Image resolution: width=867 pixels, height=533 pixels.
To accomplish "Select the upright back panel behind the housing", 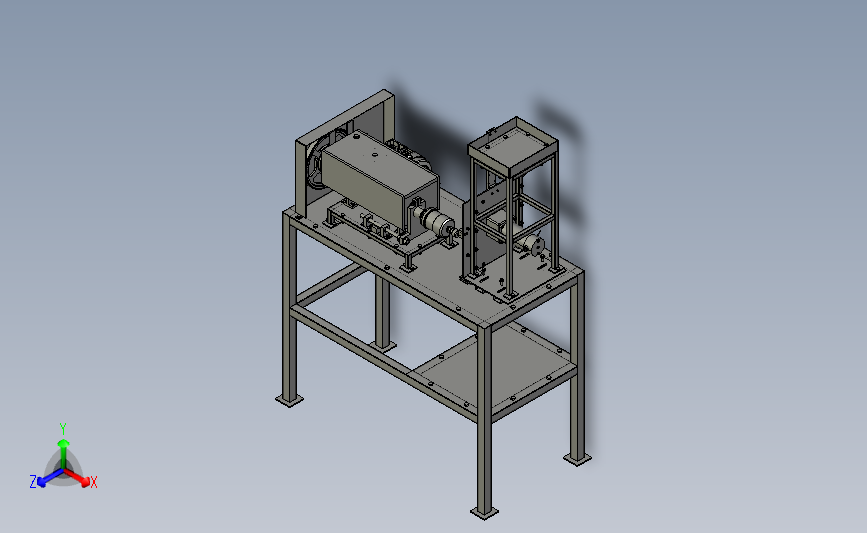I will click(x=345, y=152).
